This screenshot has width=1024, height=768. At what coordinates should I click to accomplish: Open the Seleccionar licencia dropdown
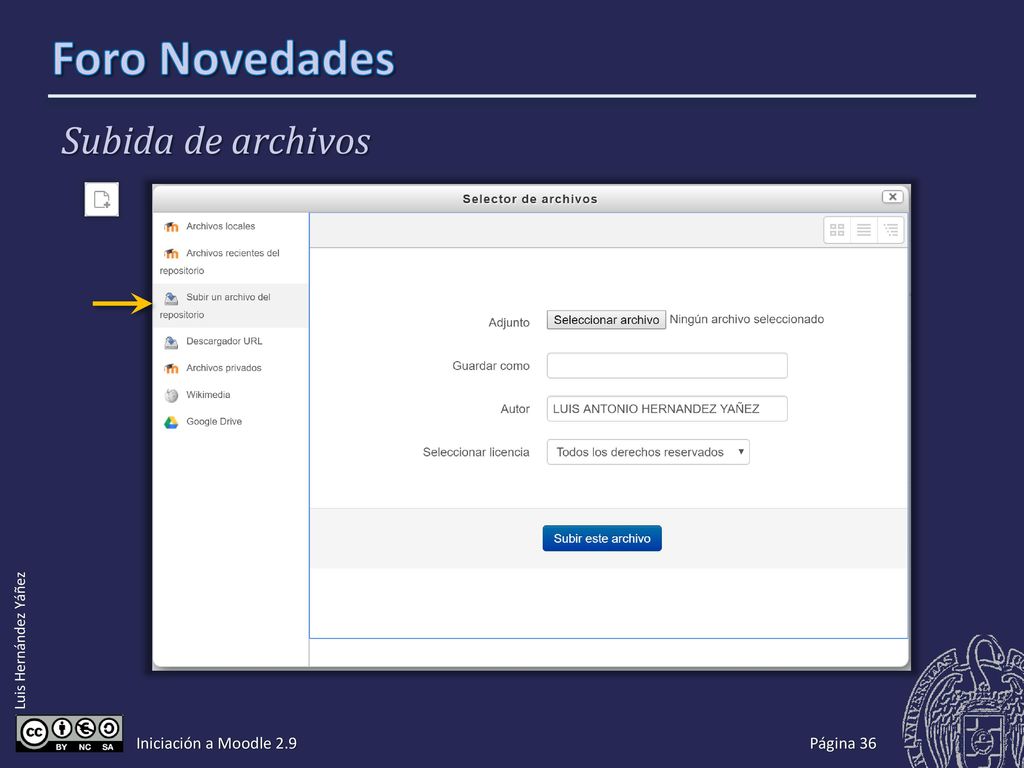(648, 452)
